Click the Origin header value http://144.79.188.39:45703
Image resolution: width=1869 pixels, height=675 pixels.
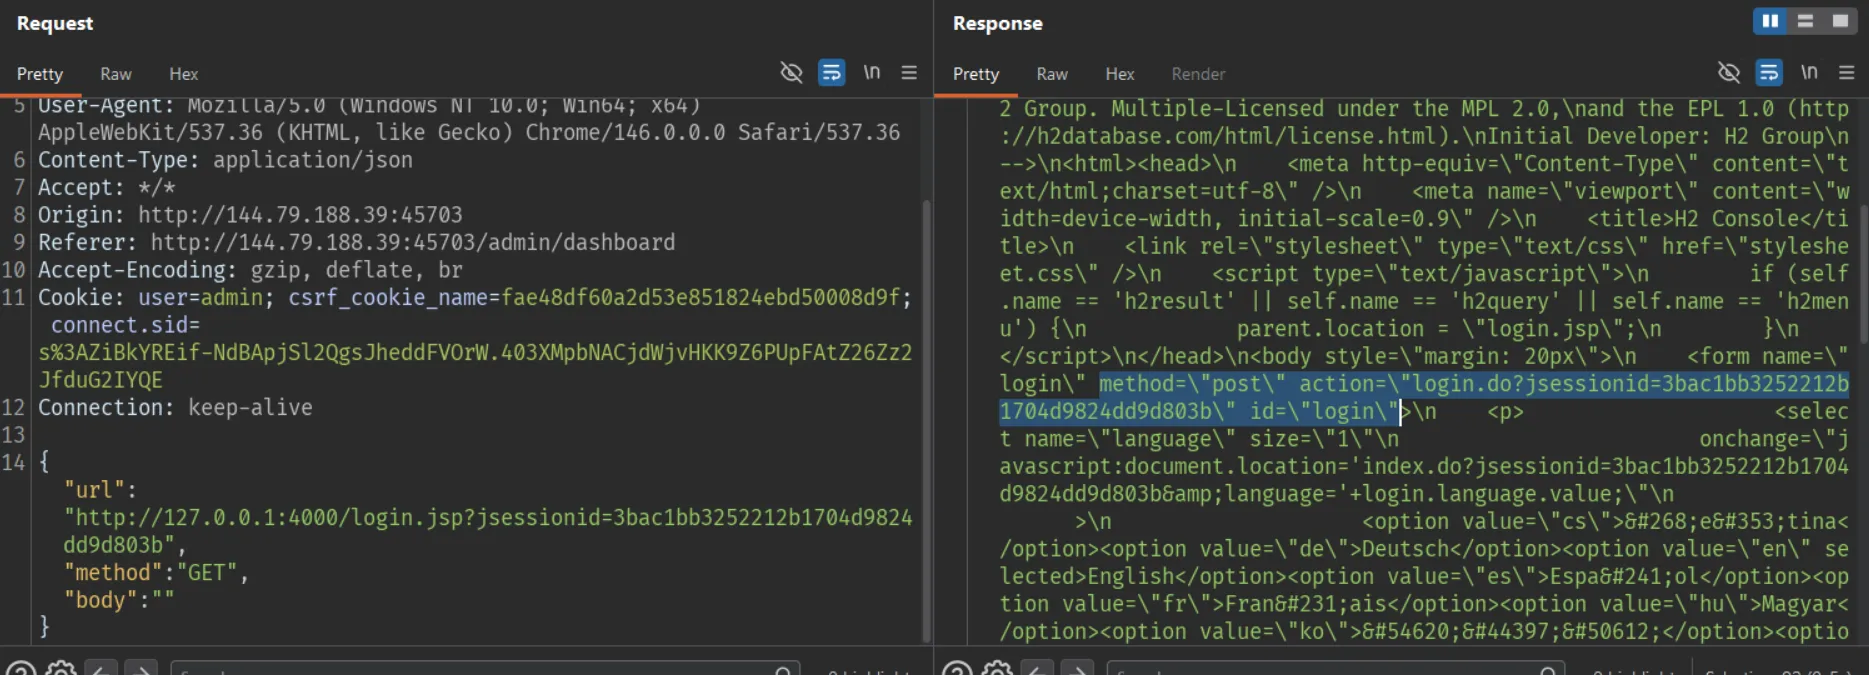pos(300,215)
